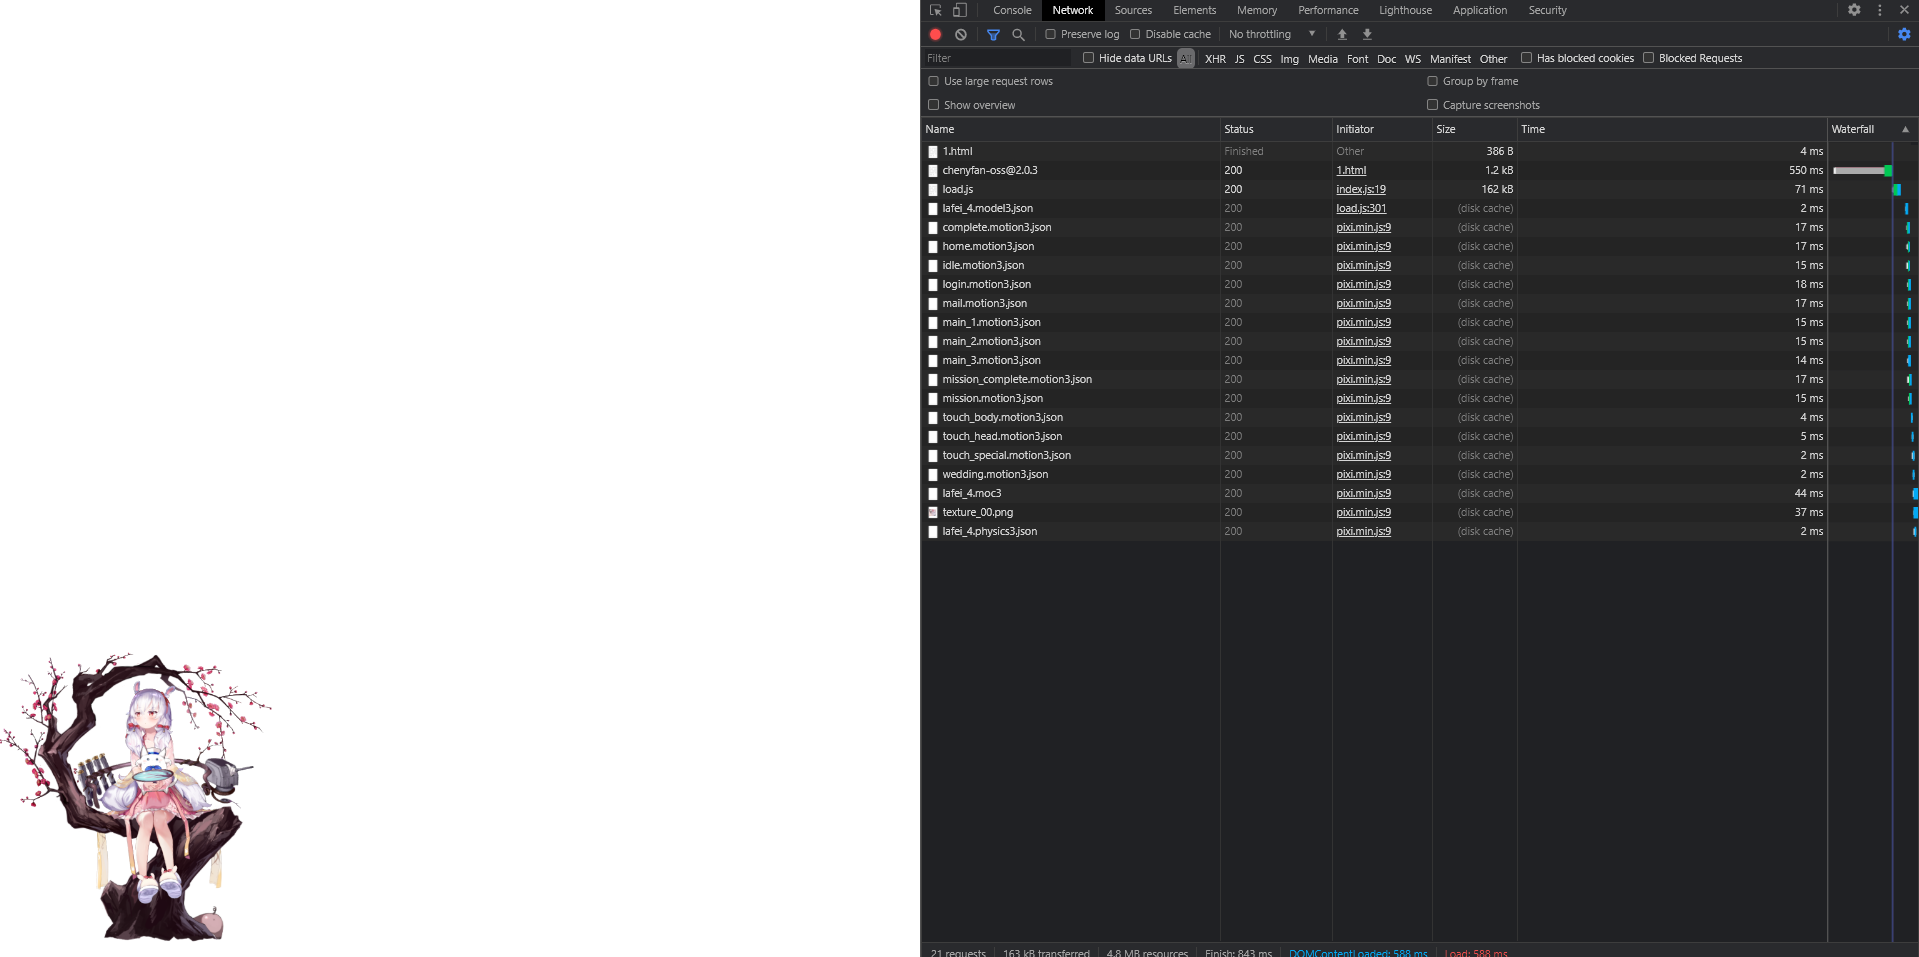The image size is (1919, 957).
Task: Filter requests by XHR type
Action: [1215, 59]
